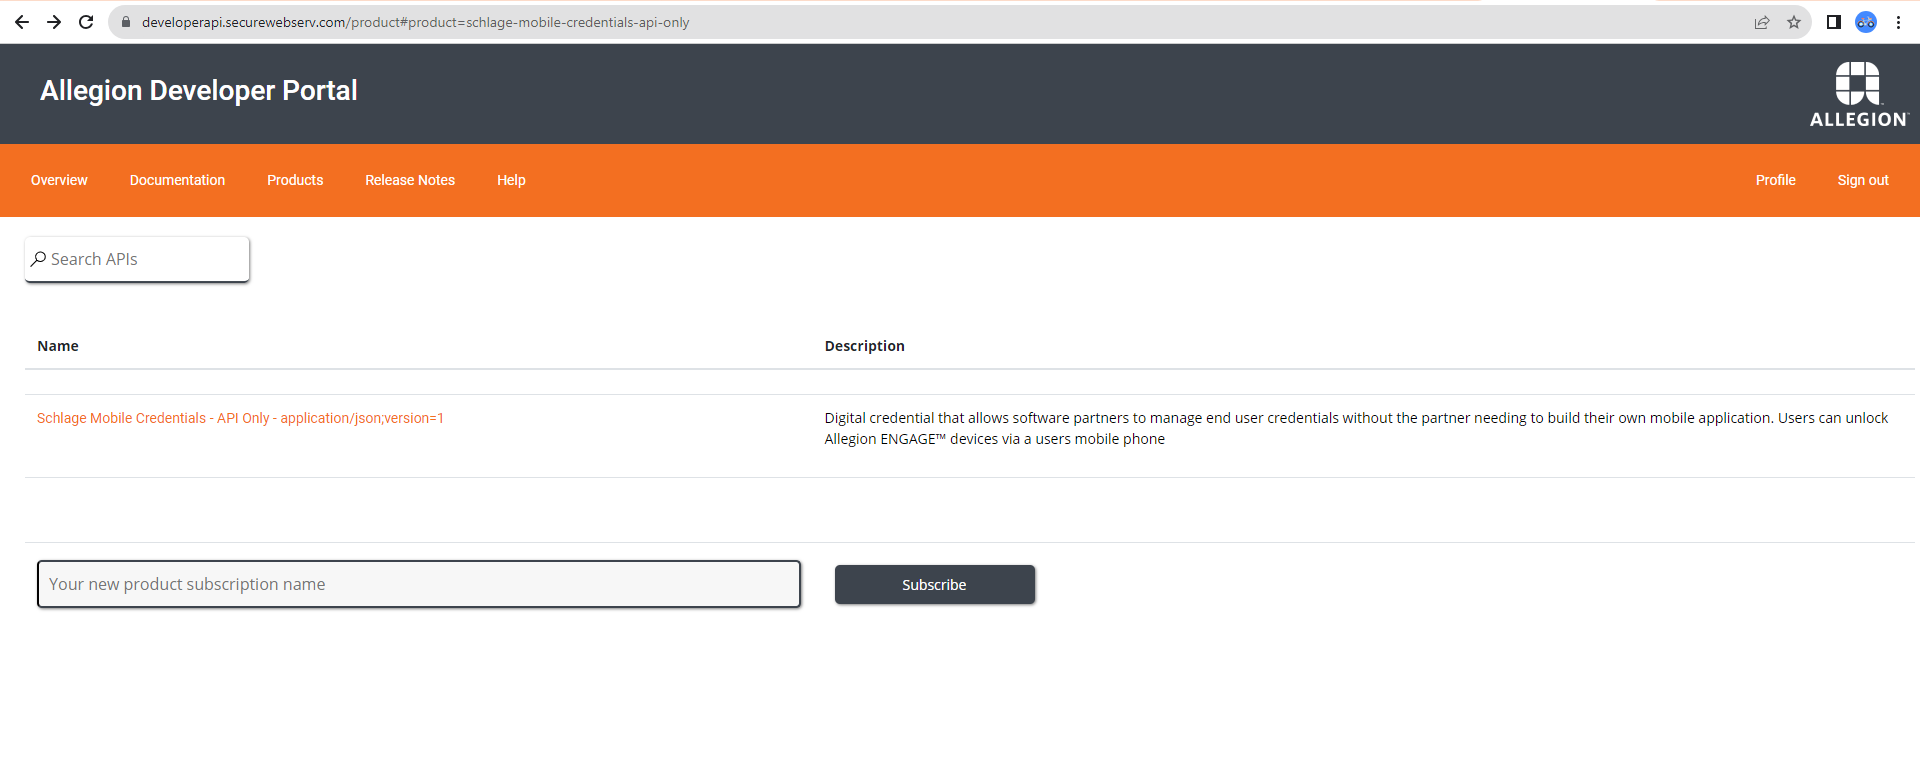Open the Help menu item
1920x771 pixels.
click(x=511, y=180)
